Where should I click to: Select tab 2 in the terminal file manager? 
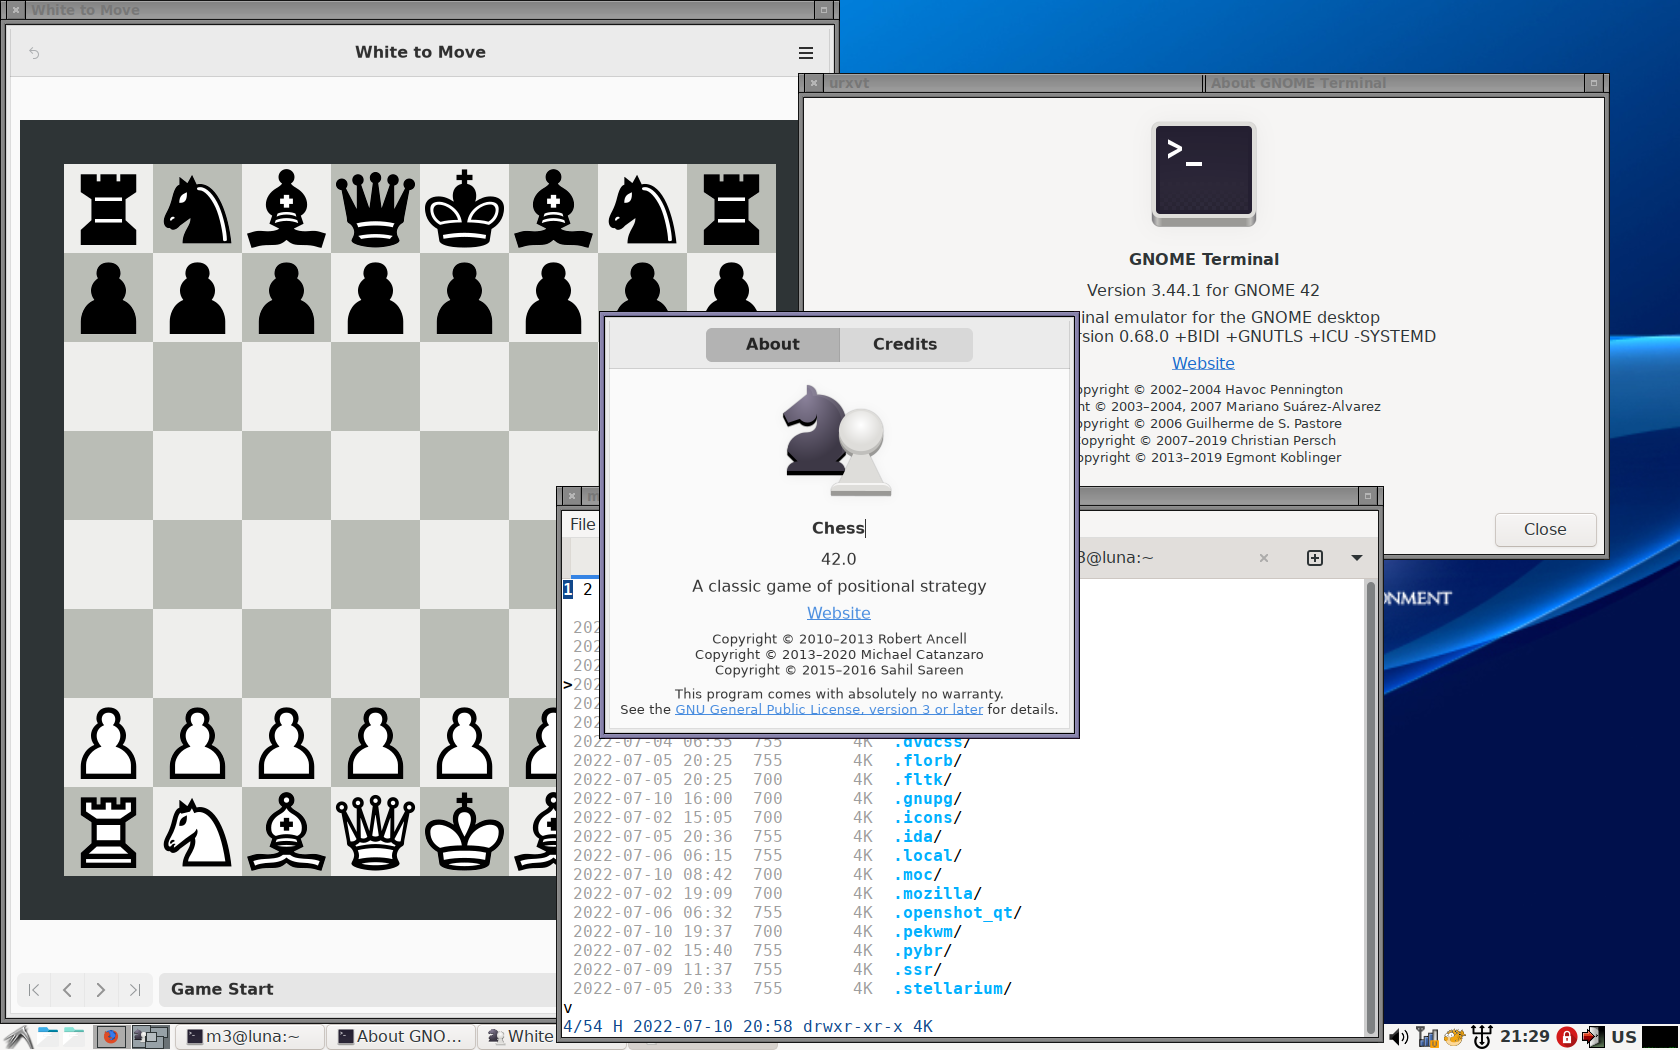587,590
